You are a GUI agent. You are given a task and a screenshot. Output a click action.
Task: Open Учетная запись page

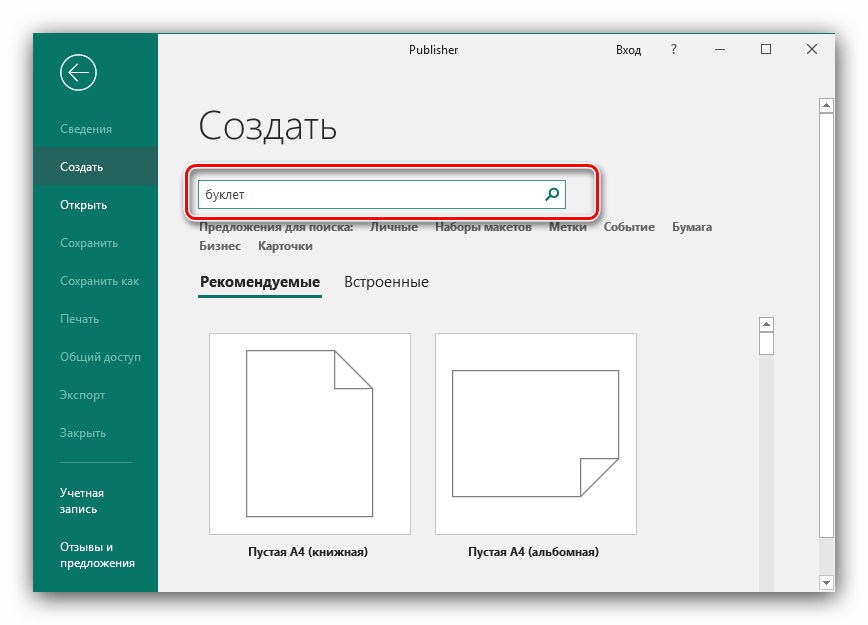click(82, 501)
